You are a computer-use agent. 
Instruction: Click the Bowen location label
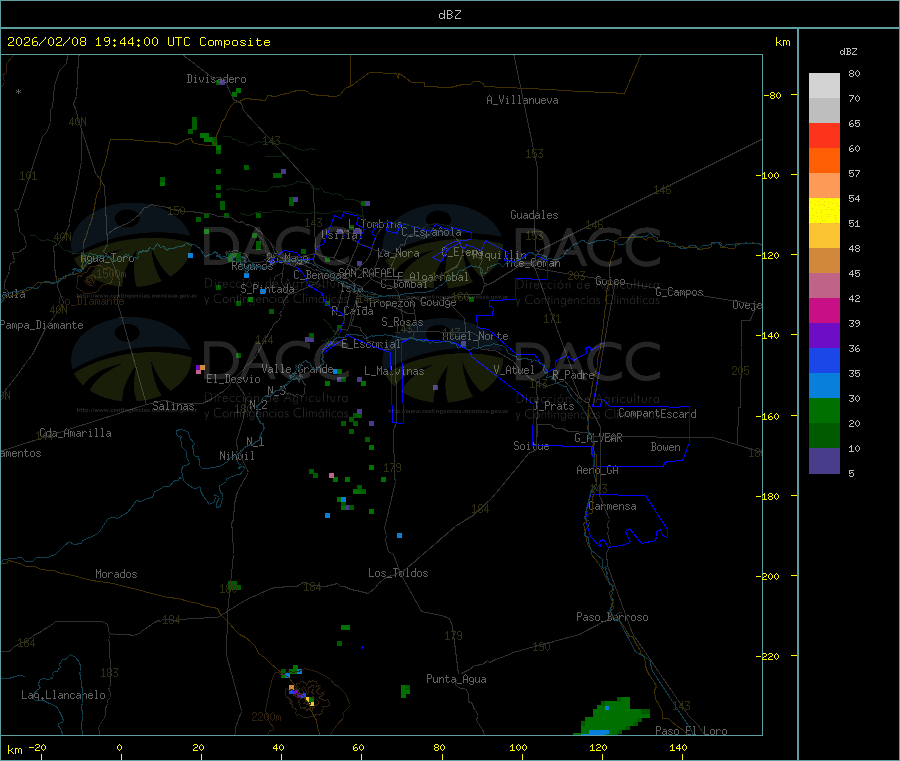click(666, 447)
